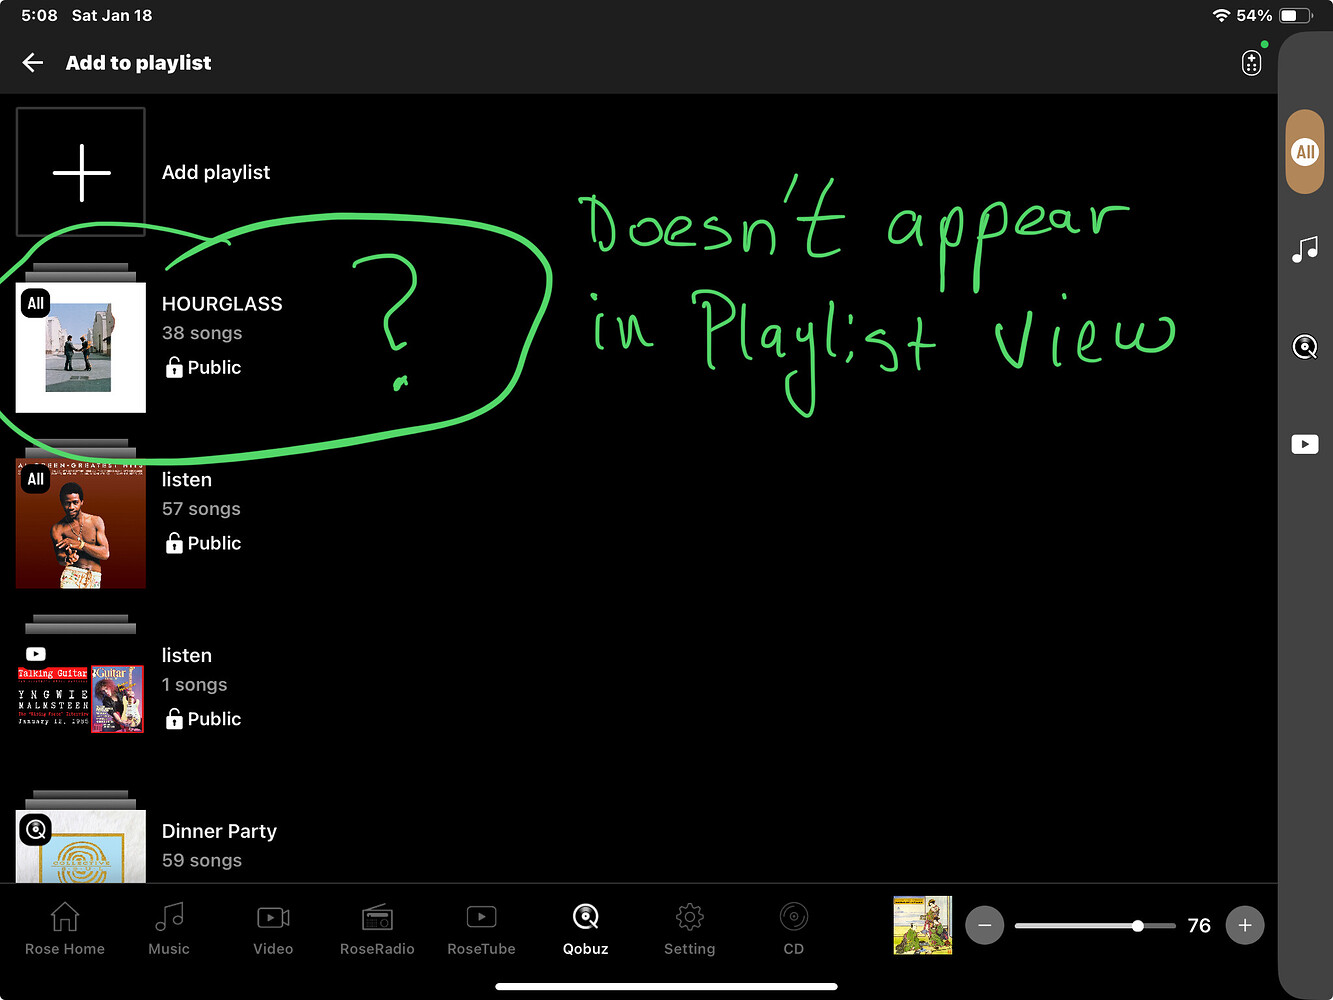Screen dimensions: 1333x1000
Task: Filter by Qobuz icon in right sidebar
Action: [1305, 347]
